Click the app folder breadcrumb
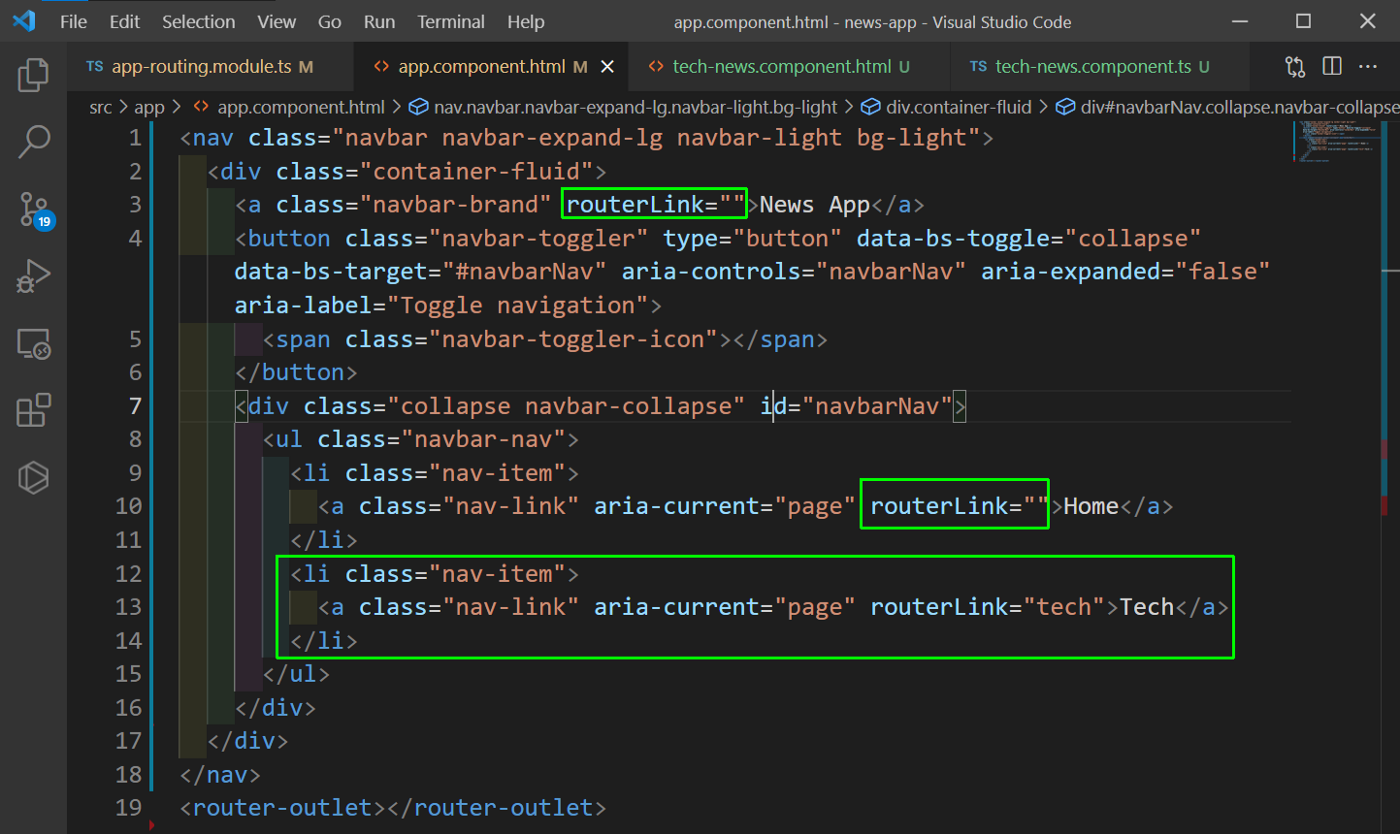The height and width of the screenshot is (834, 1400). click(149, 106)
